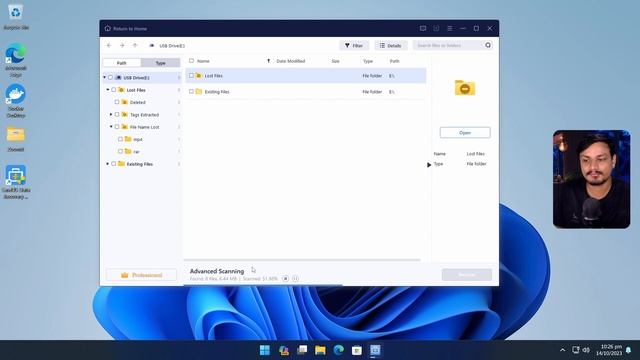Go forward with the right arrow icon
Image resolution: width=640 pixels, height=360 pixels.
coord(122,45)
